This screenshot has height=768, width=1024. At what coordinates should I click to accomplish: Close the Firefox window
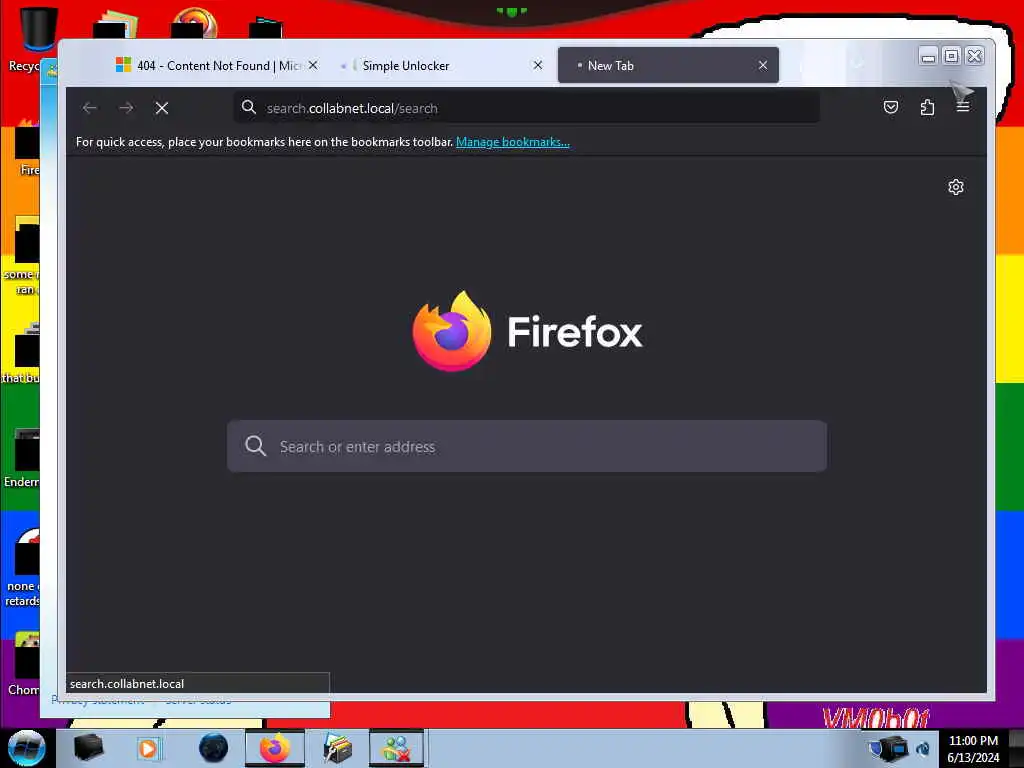click(x=974, y=57)
